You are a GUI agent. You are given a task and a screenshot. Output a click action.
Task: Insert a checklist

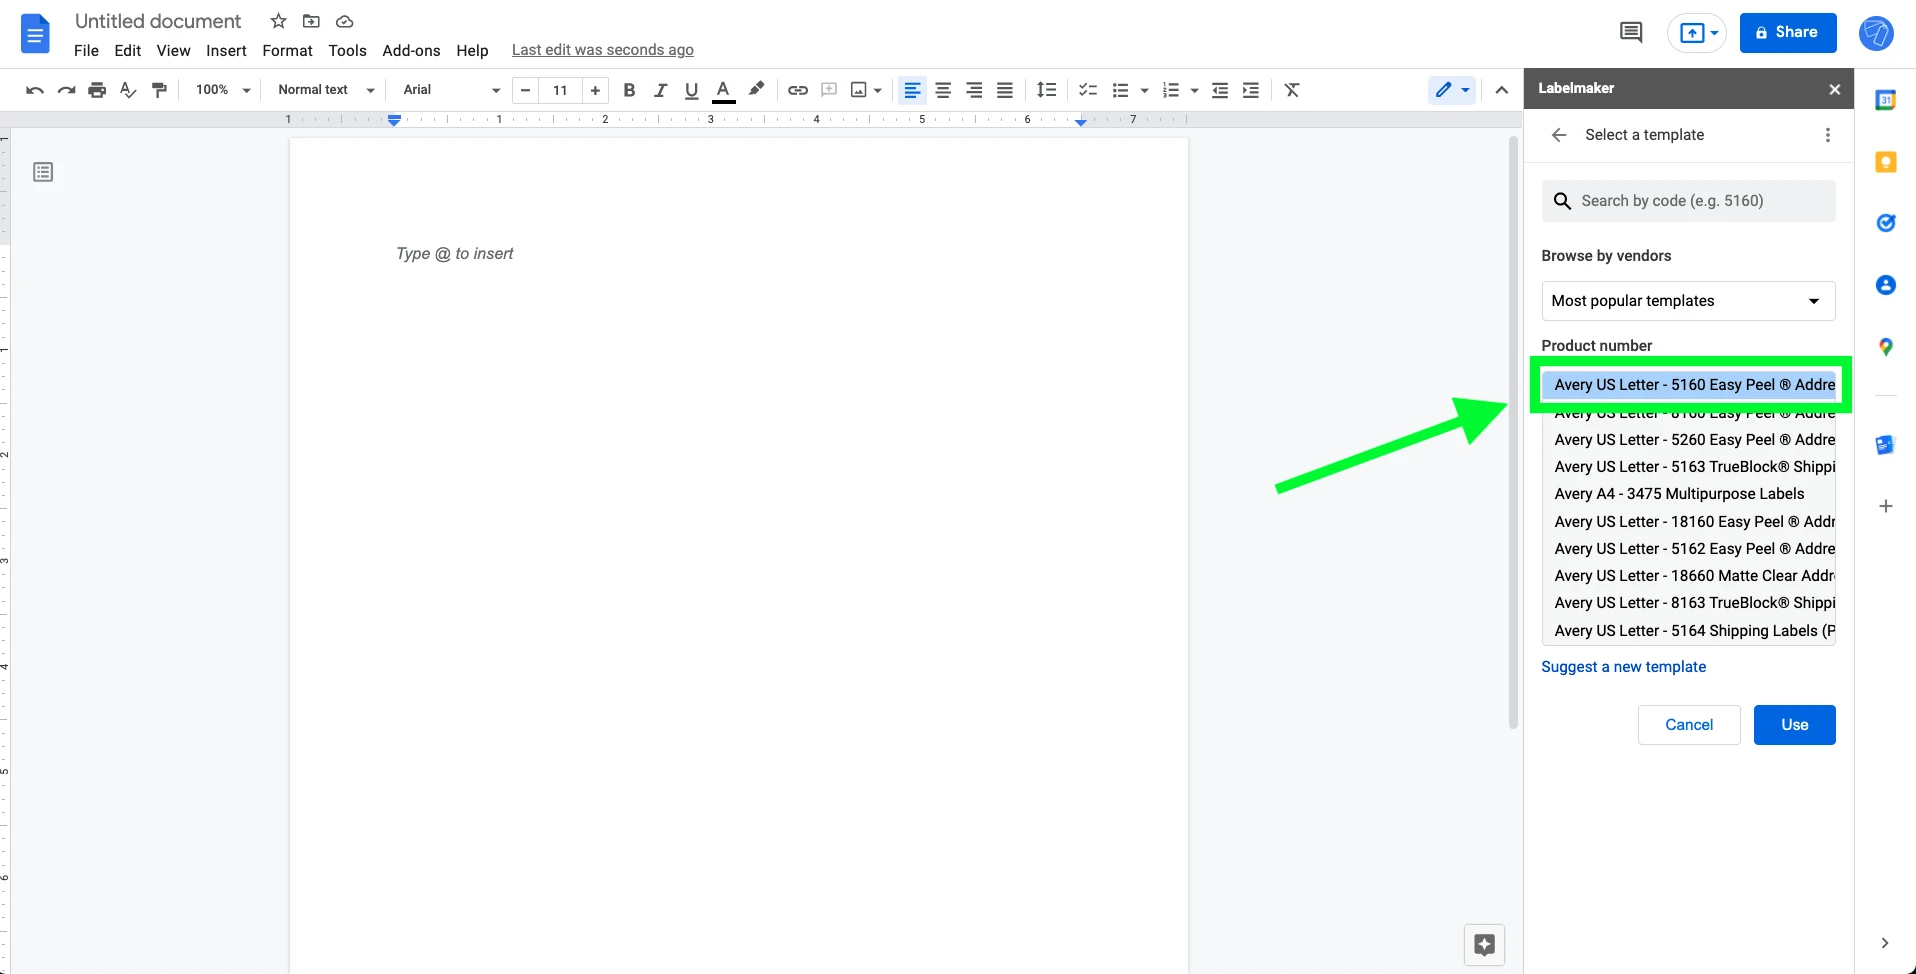click(x=1088, y=90)
